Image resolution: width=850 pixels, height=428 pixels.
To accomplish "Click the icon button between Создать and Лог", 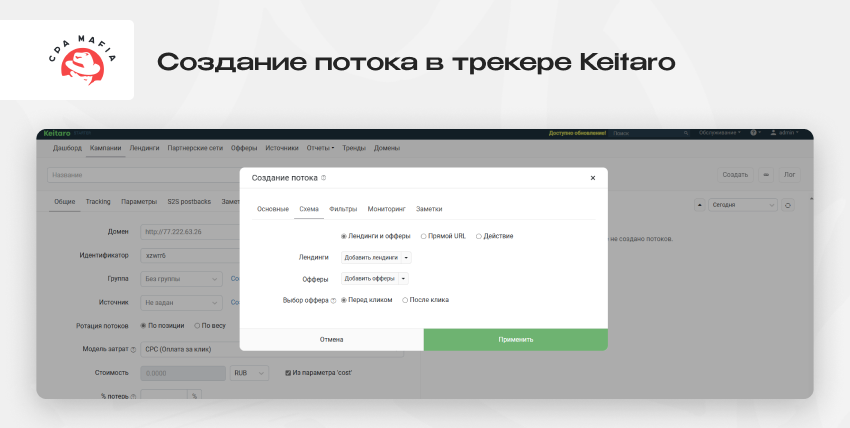I will click(766, 175).
